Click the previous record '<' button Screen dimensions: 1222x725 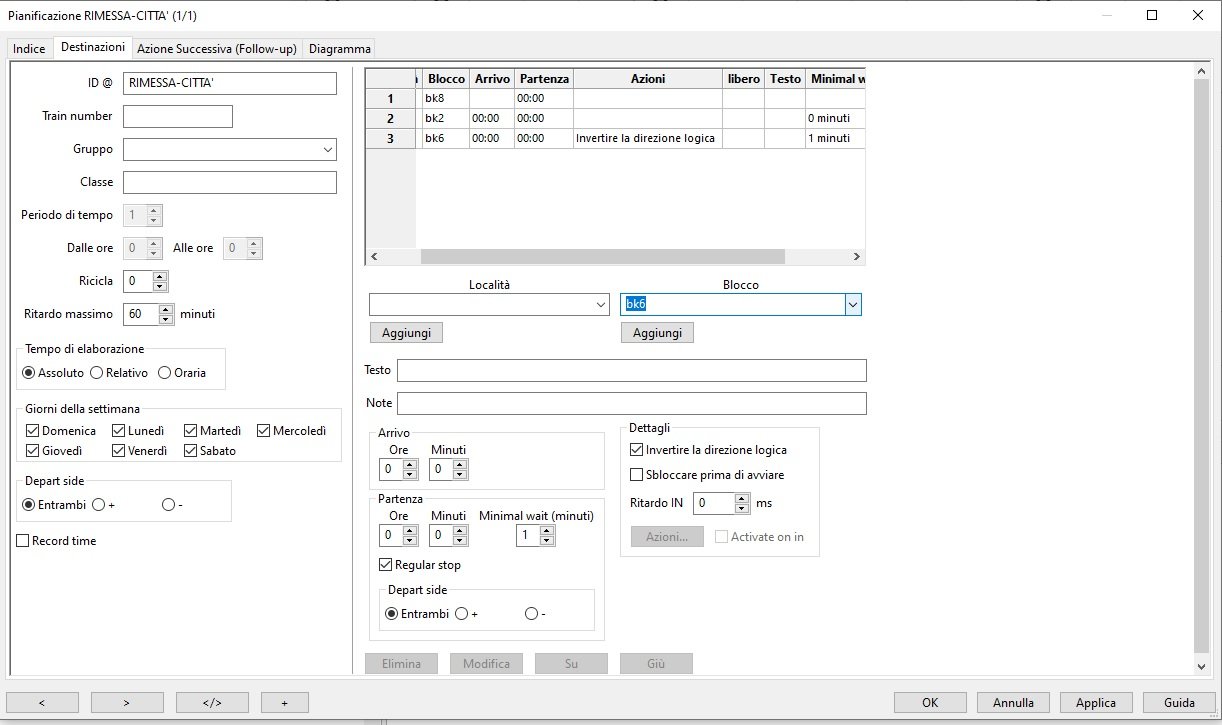coord(42,702)
